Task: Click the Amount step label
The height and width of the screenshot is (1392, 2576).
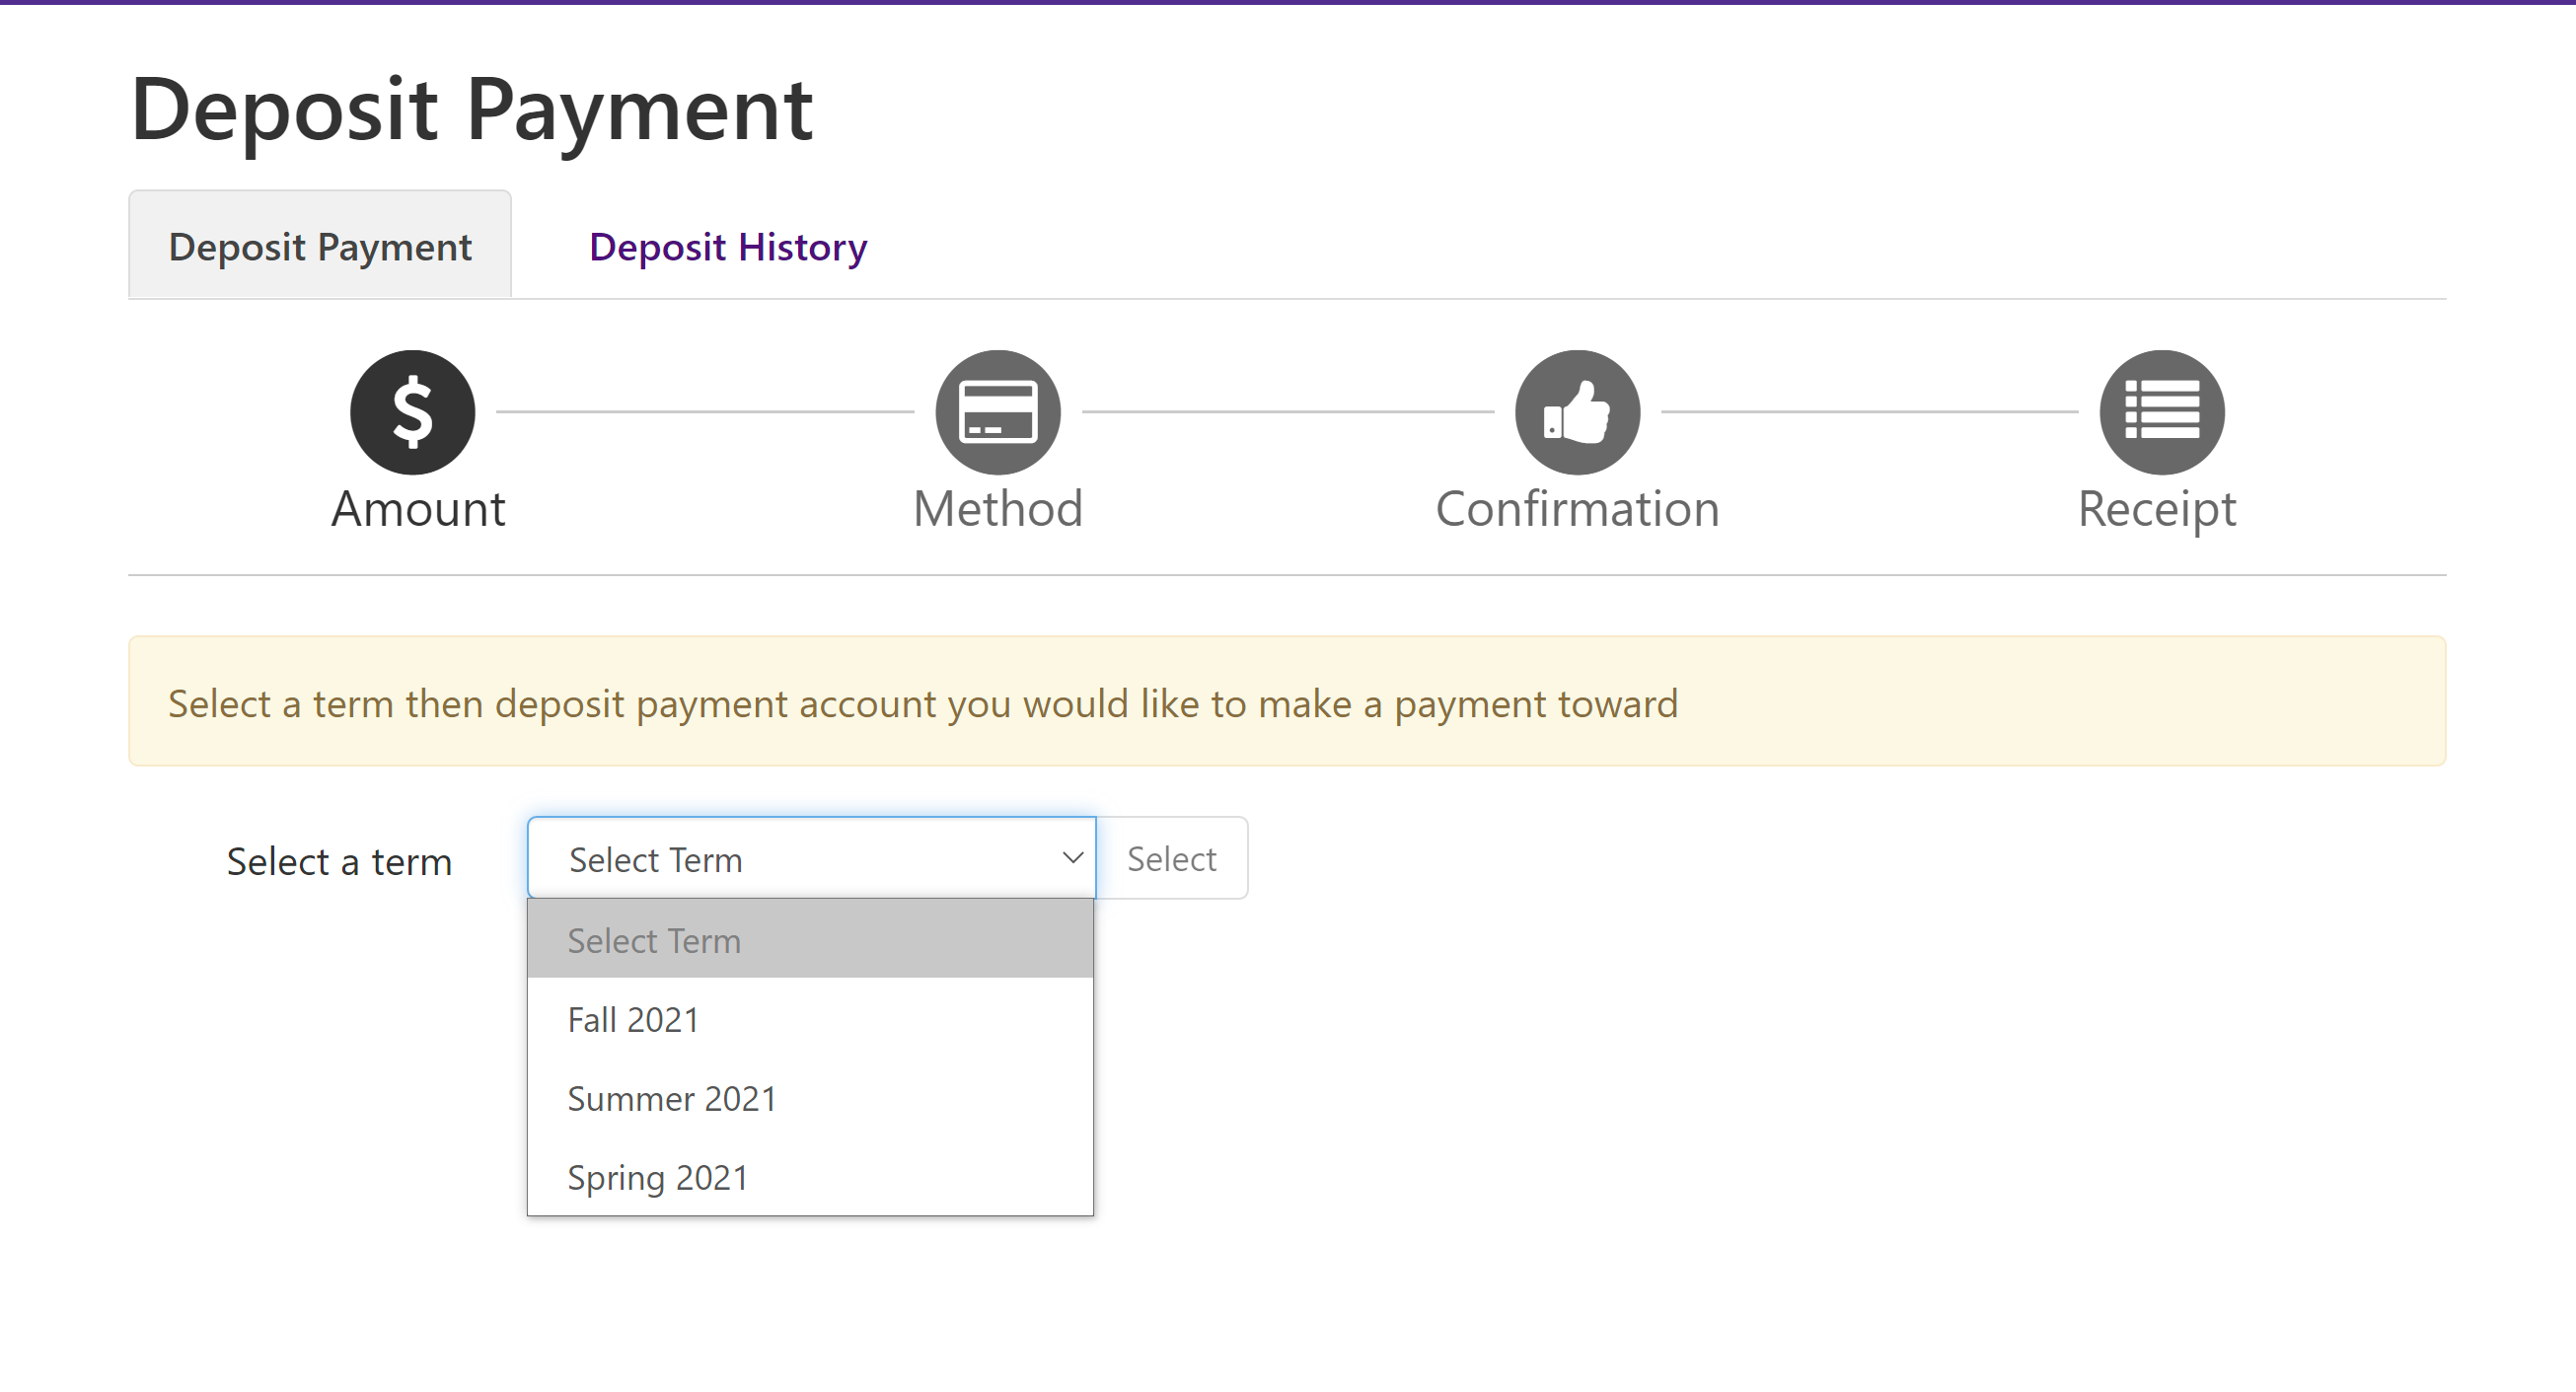Action: coord(418,509)
